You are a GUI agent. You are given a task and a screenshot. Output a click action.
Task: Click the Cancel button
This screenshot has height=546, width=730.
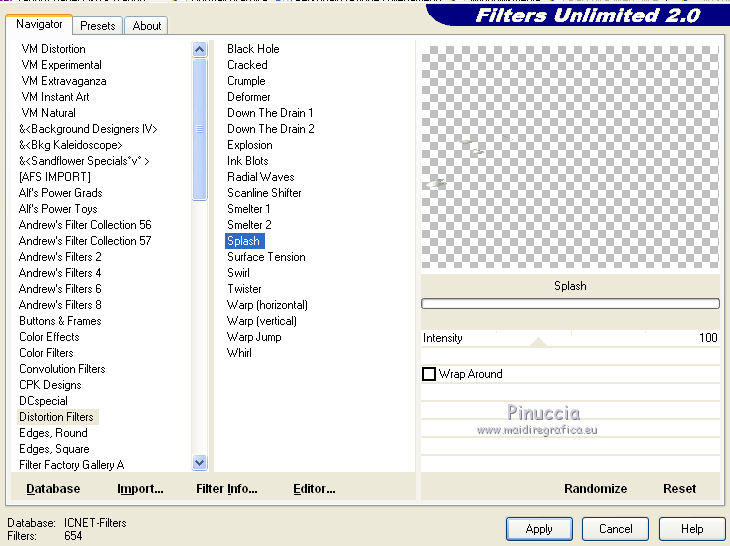(x=615, y=529)
